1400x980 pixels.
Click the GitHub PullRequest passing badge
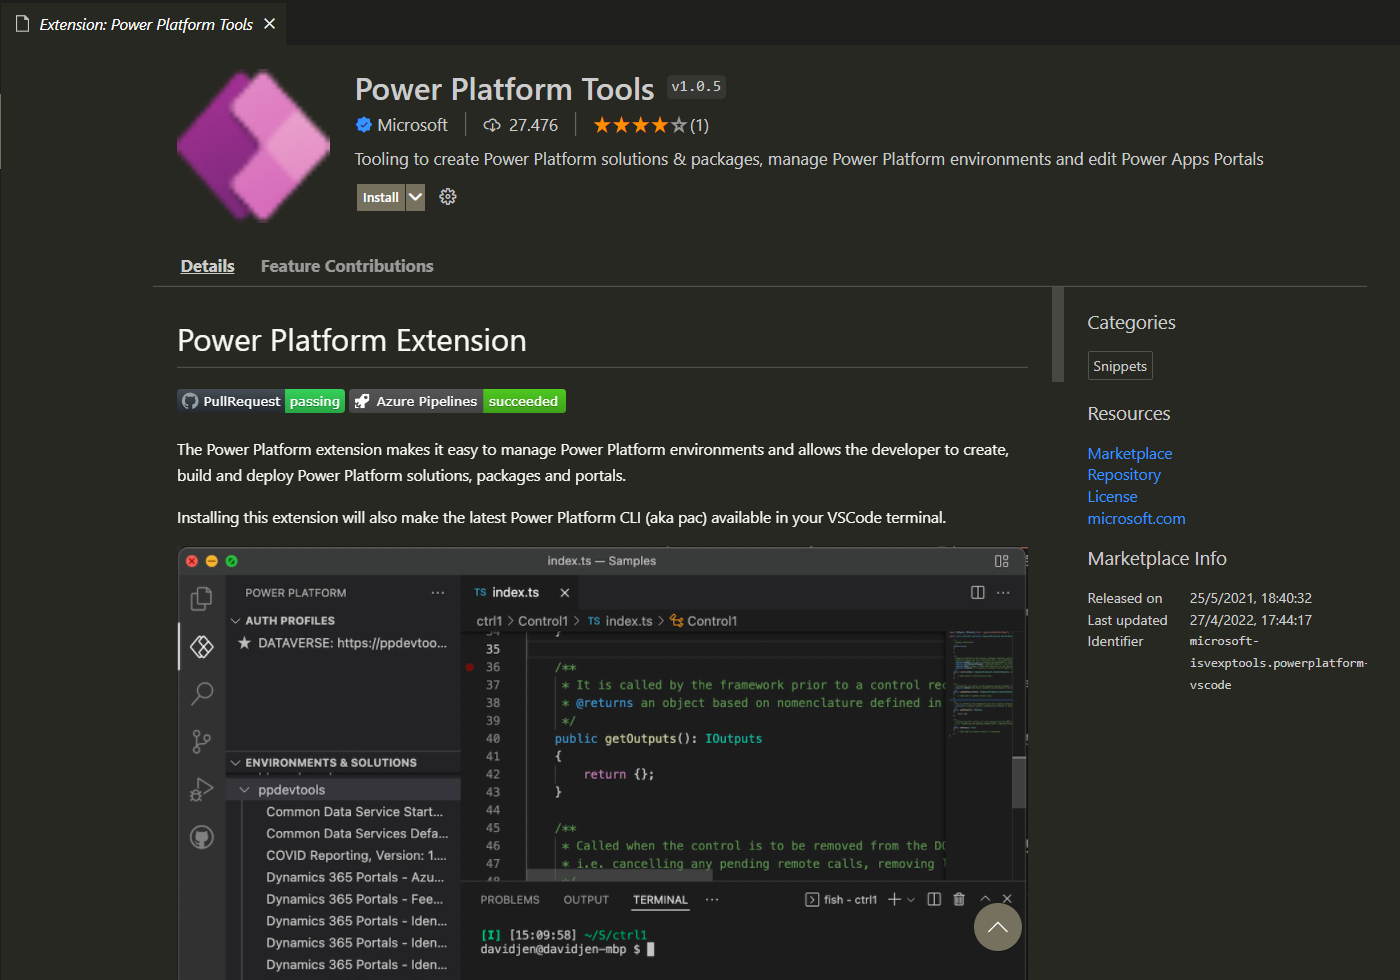point(260,400)
